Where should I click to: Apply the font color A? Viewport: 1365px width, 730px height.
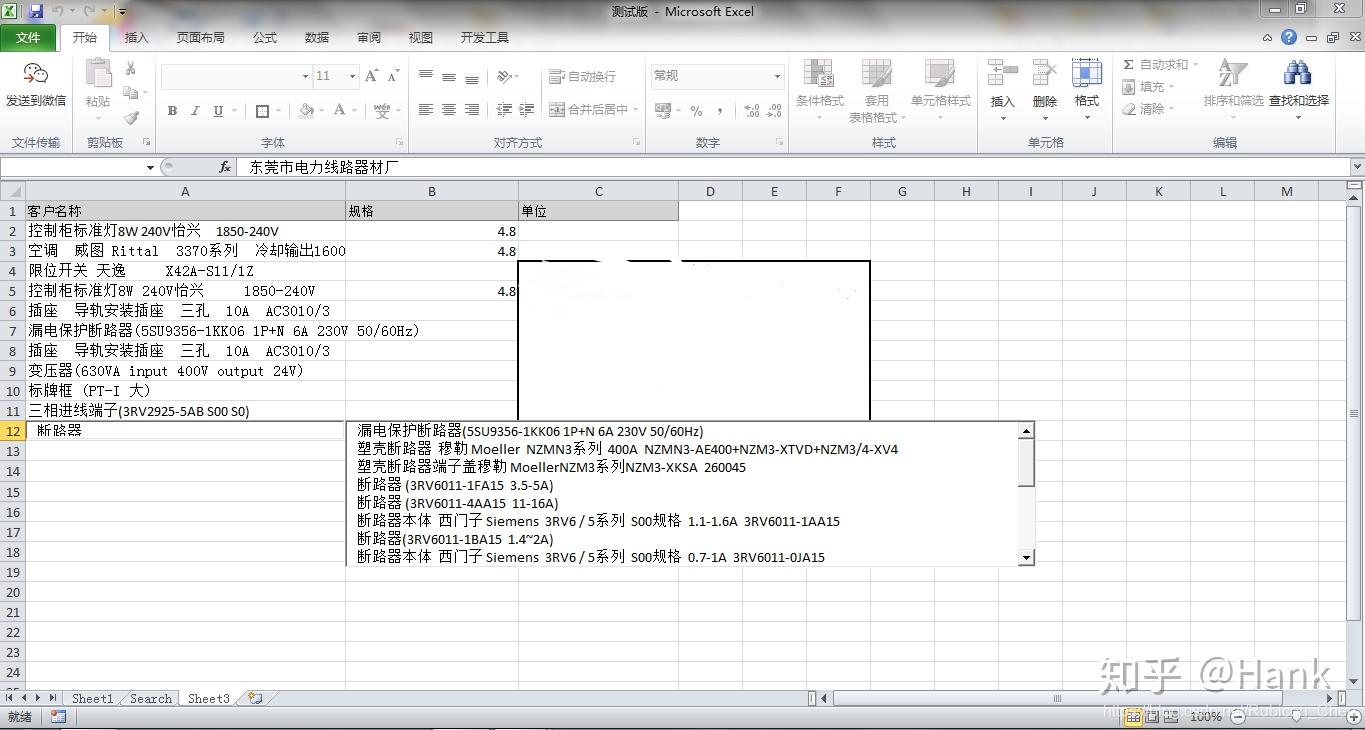pos(340,111)
